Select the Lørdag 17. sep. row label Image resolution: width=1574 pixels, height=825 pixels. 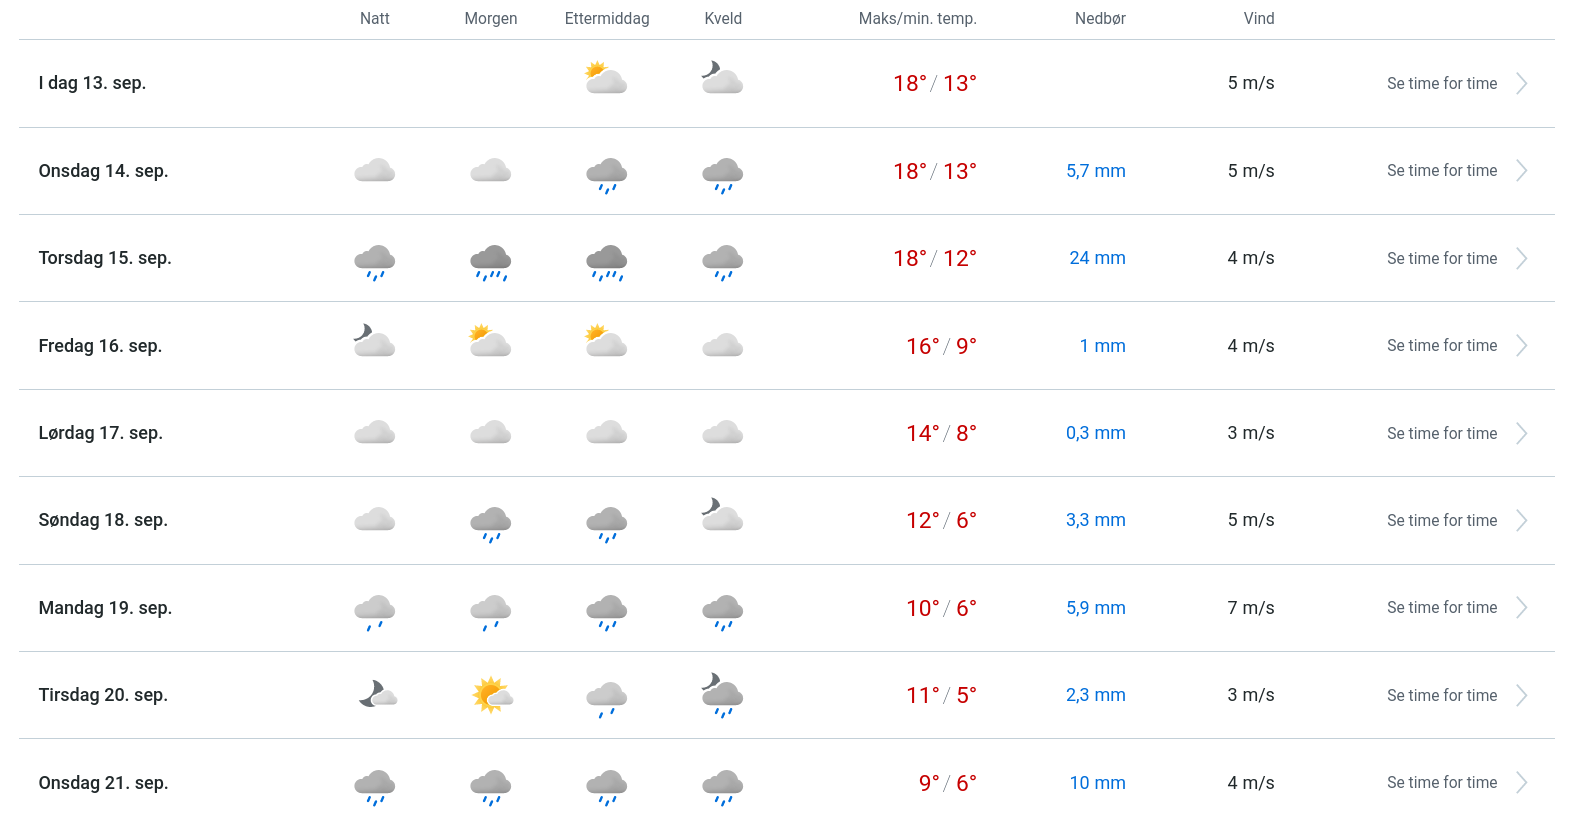[x=101, y=433]
